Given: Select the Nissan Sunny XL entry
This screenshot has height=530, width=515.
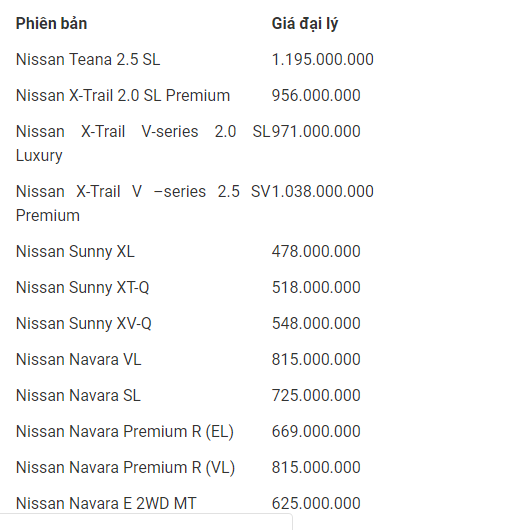Looking at the screenshot, I should 75,251.
